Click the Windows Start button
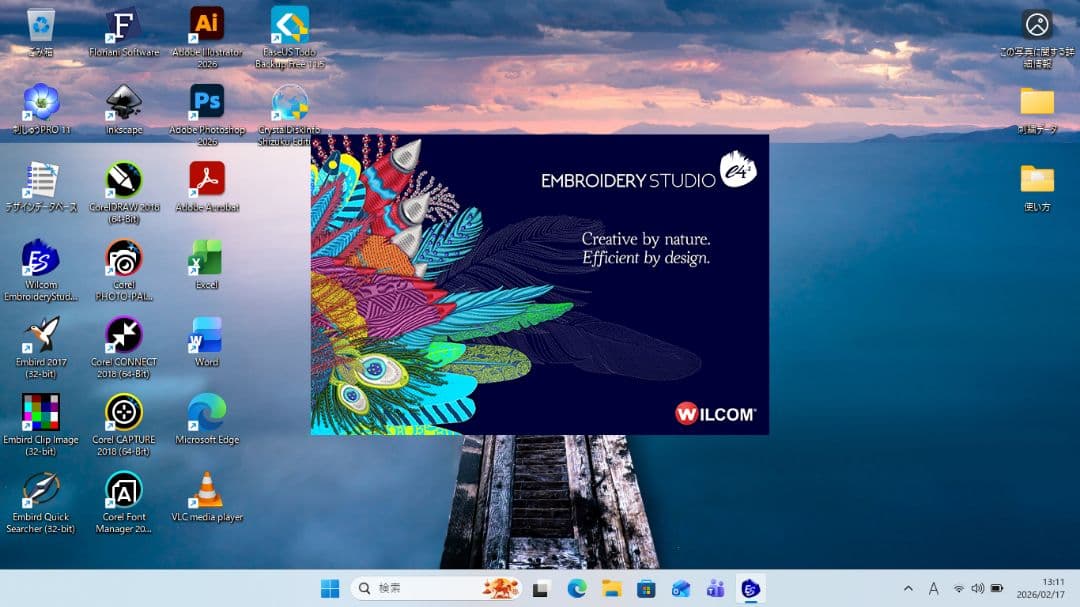 (330, 588)
